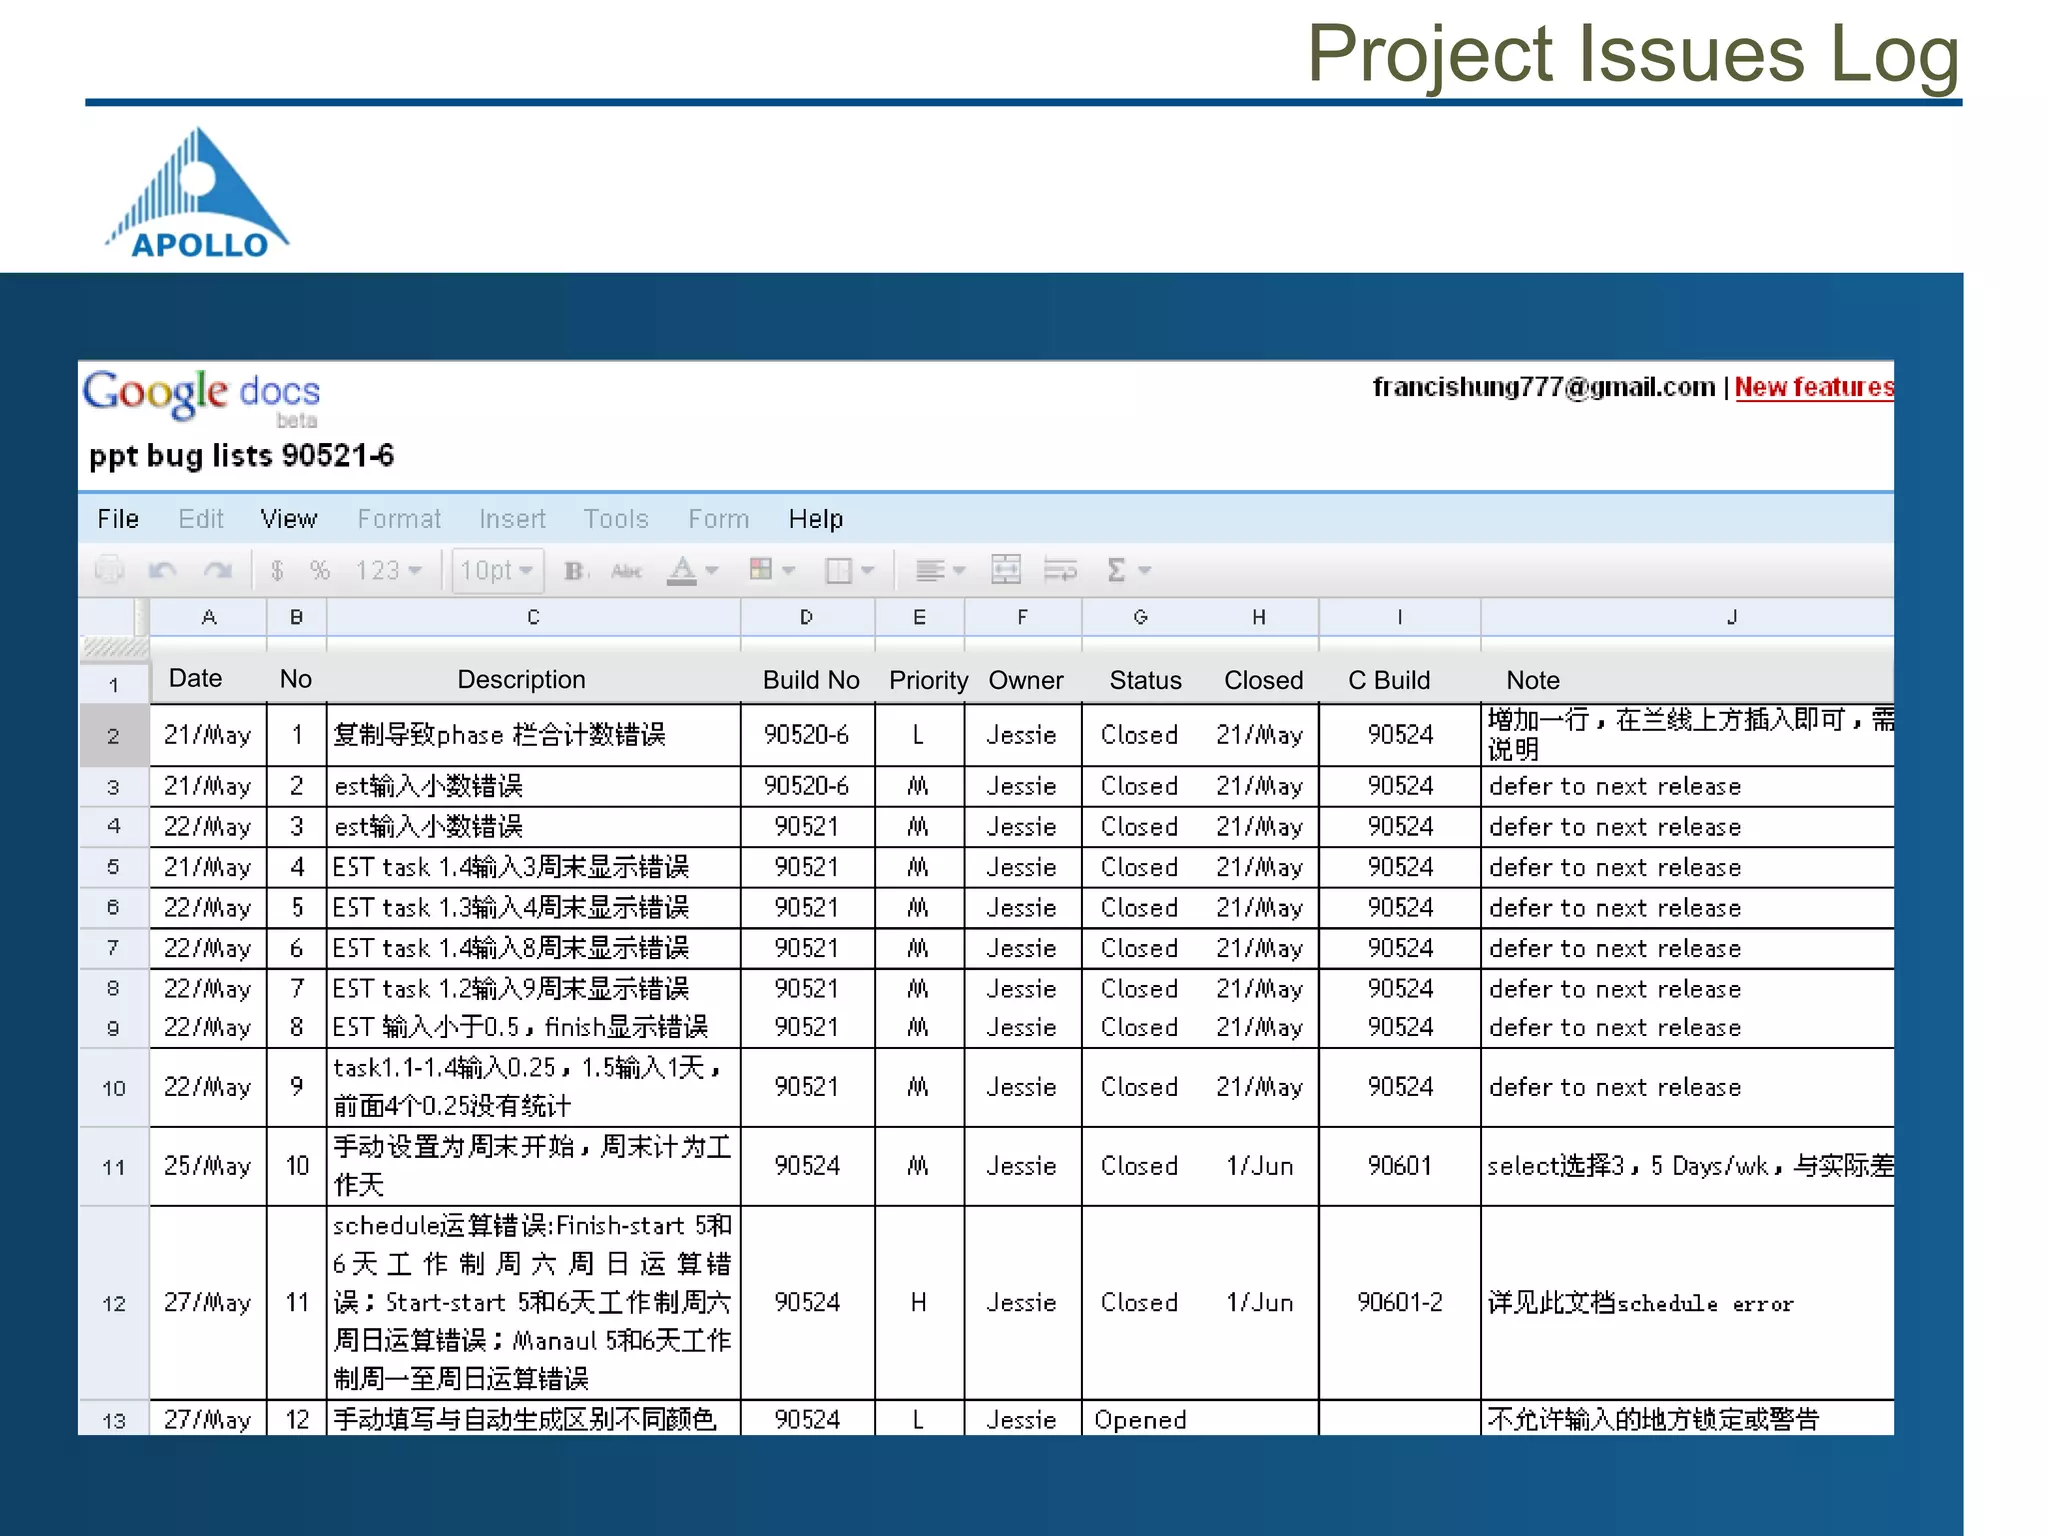Open the background color grid dropdown
Image resolution: width=2048 pixels, height=1536 pixels.
pyautogui.click(x=772, y=570)
